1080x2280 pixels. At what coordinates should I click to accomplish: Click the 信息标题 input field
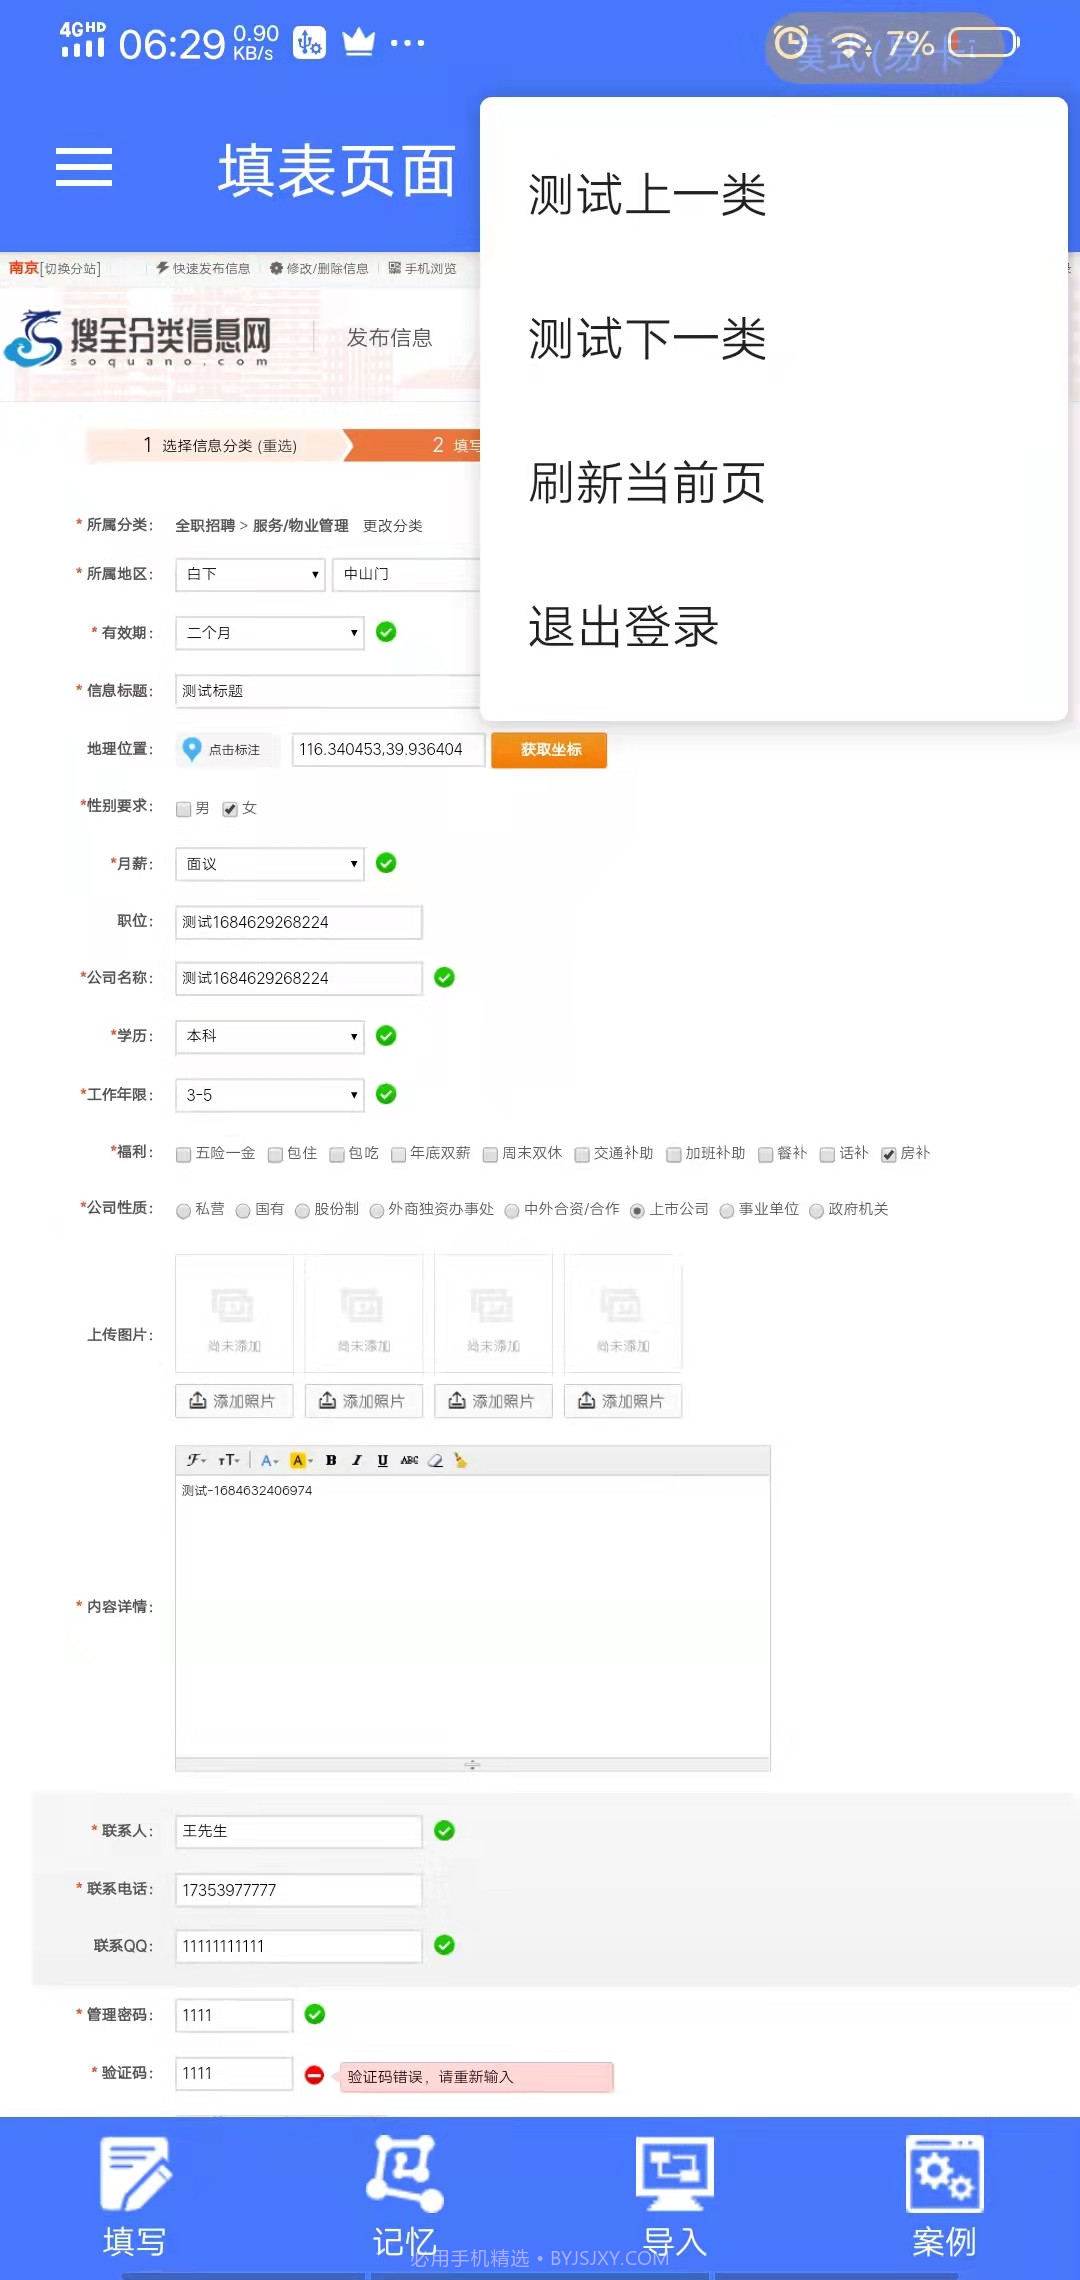pyautogui.click(x=328, y=691)
